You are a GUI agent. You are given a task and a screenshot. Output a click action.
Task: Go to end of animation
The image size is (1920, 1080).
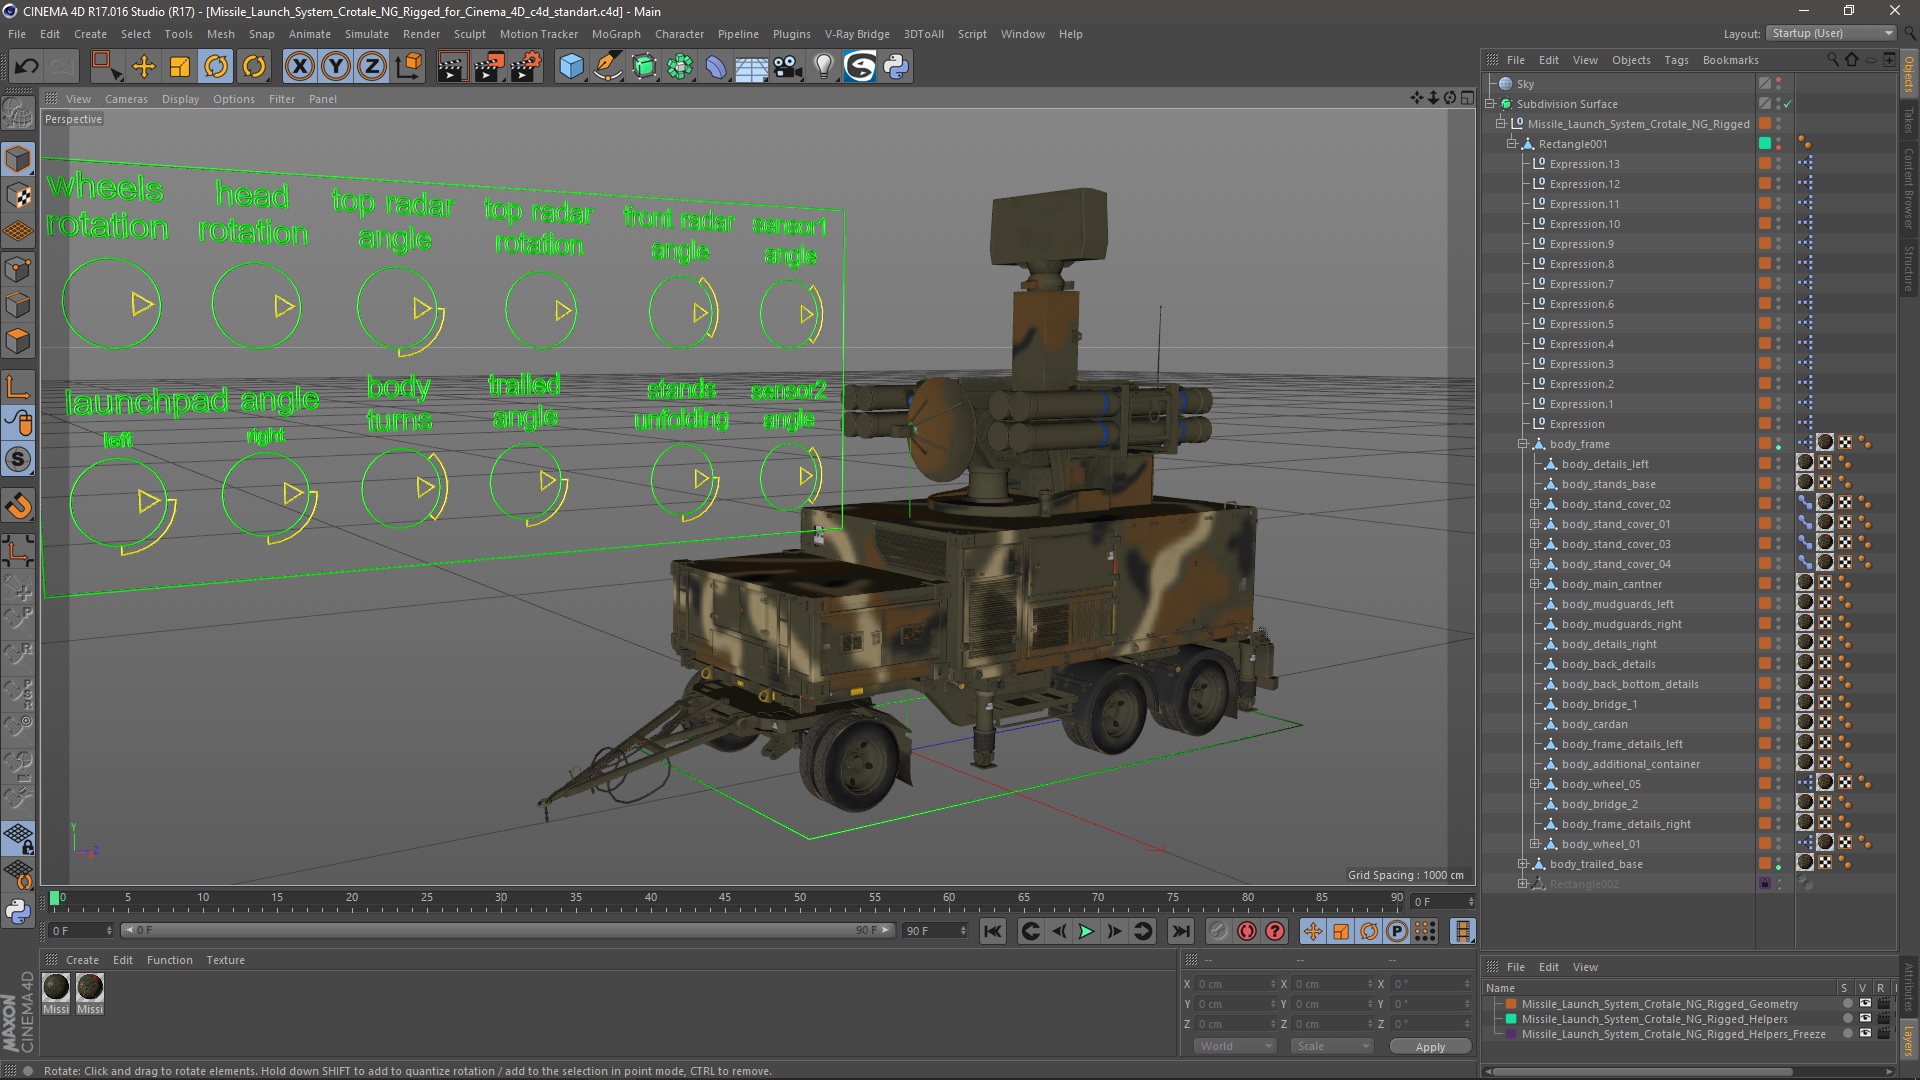(x=1181, y=931)
